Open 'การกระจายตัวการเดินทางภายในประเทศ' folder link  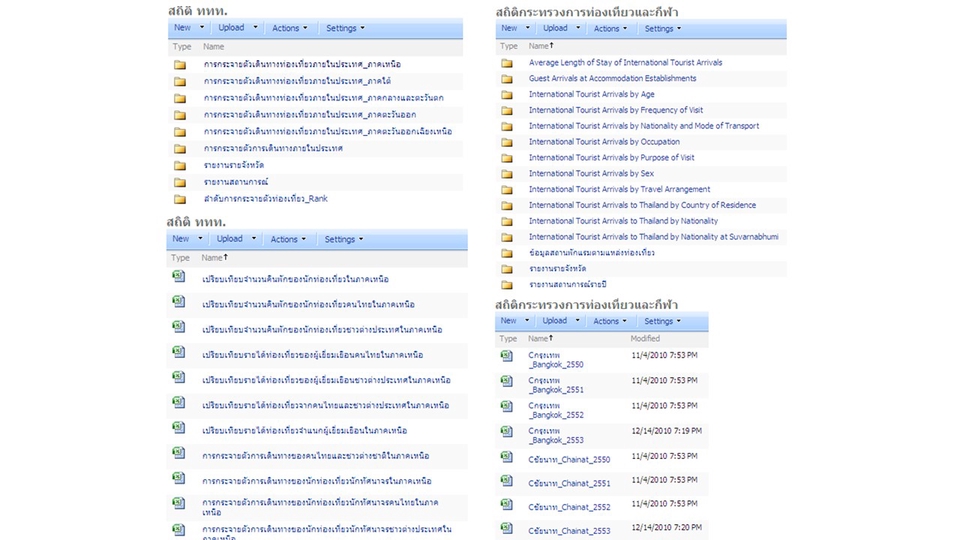273,148
